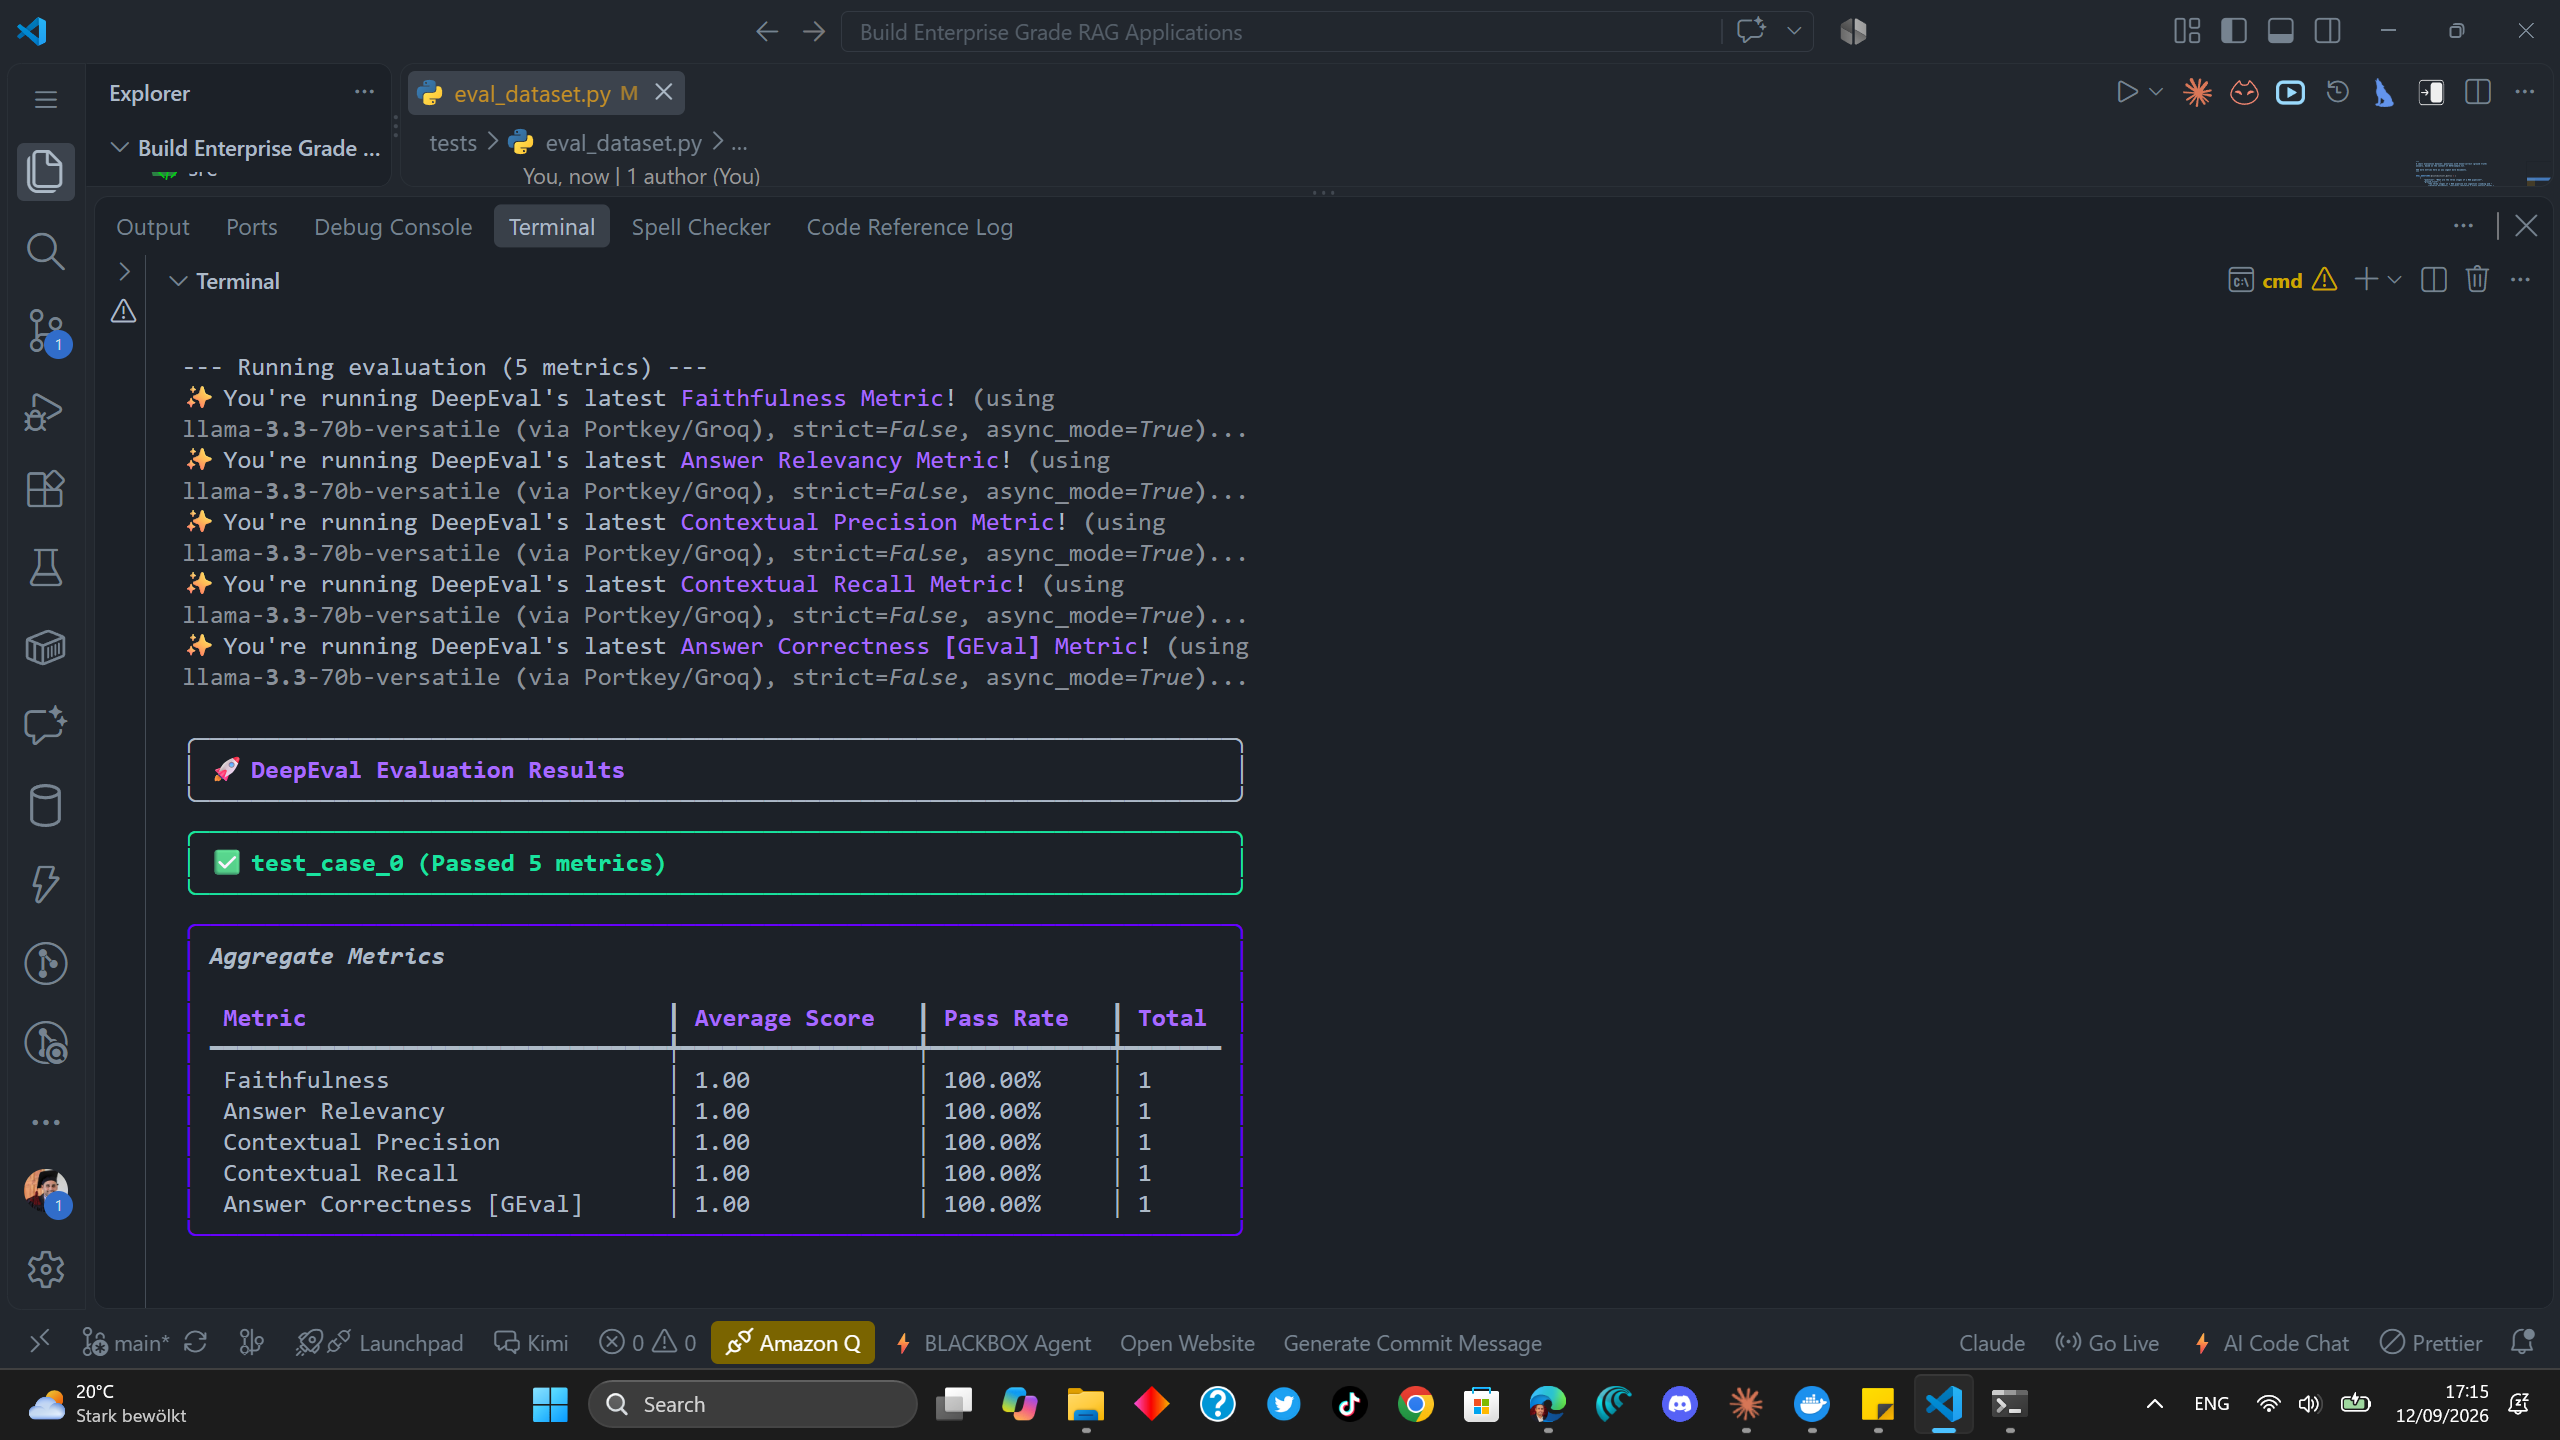Switch to the Ports tab

tap(251, 227)
